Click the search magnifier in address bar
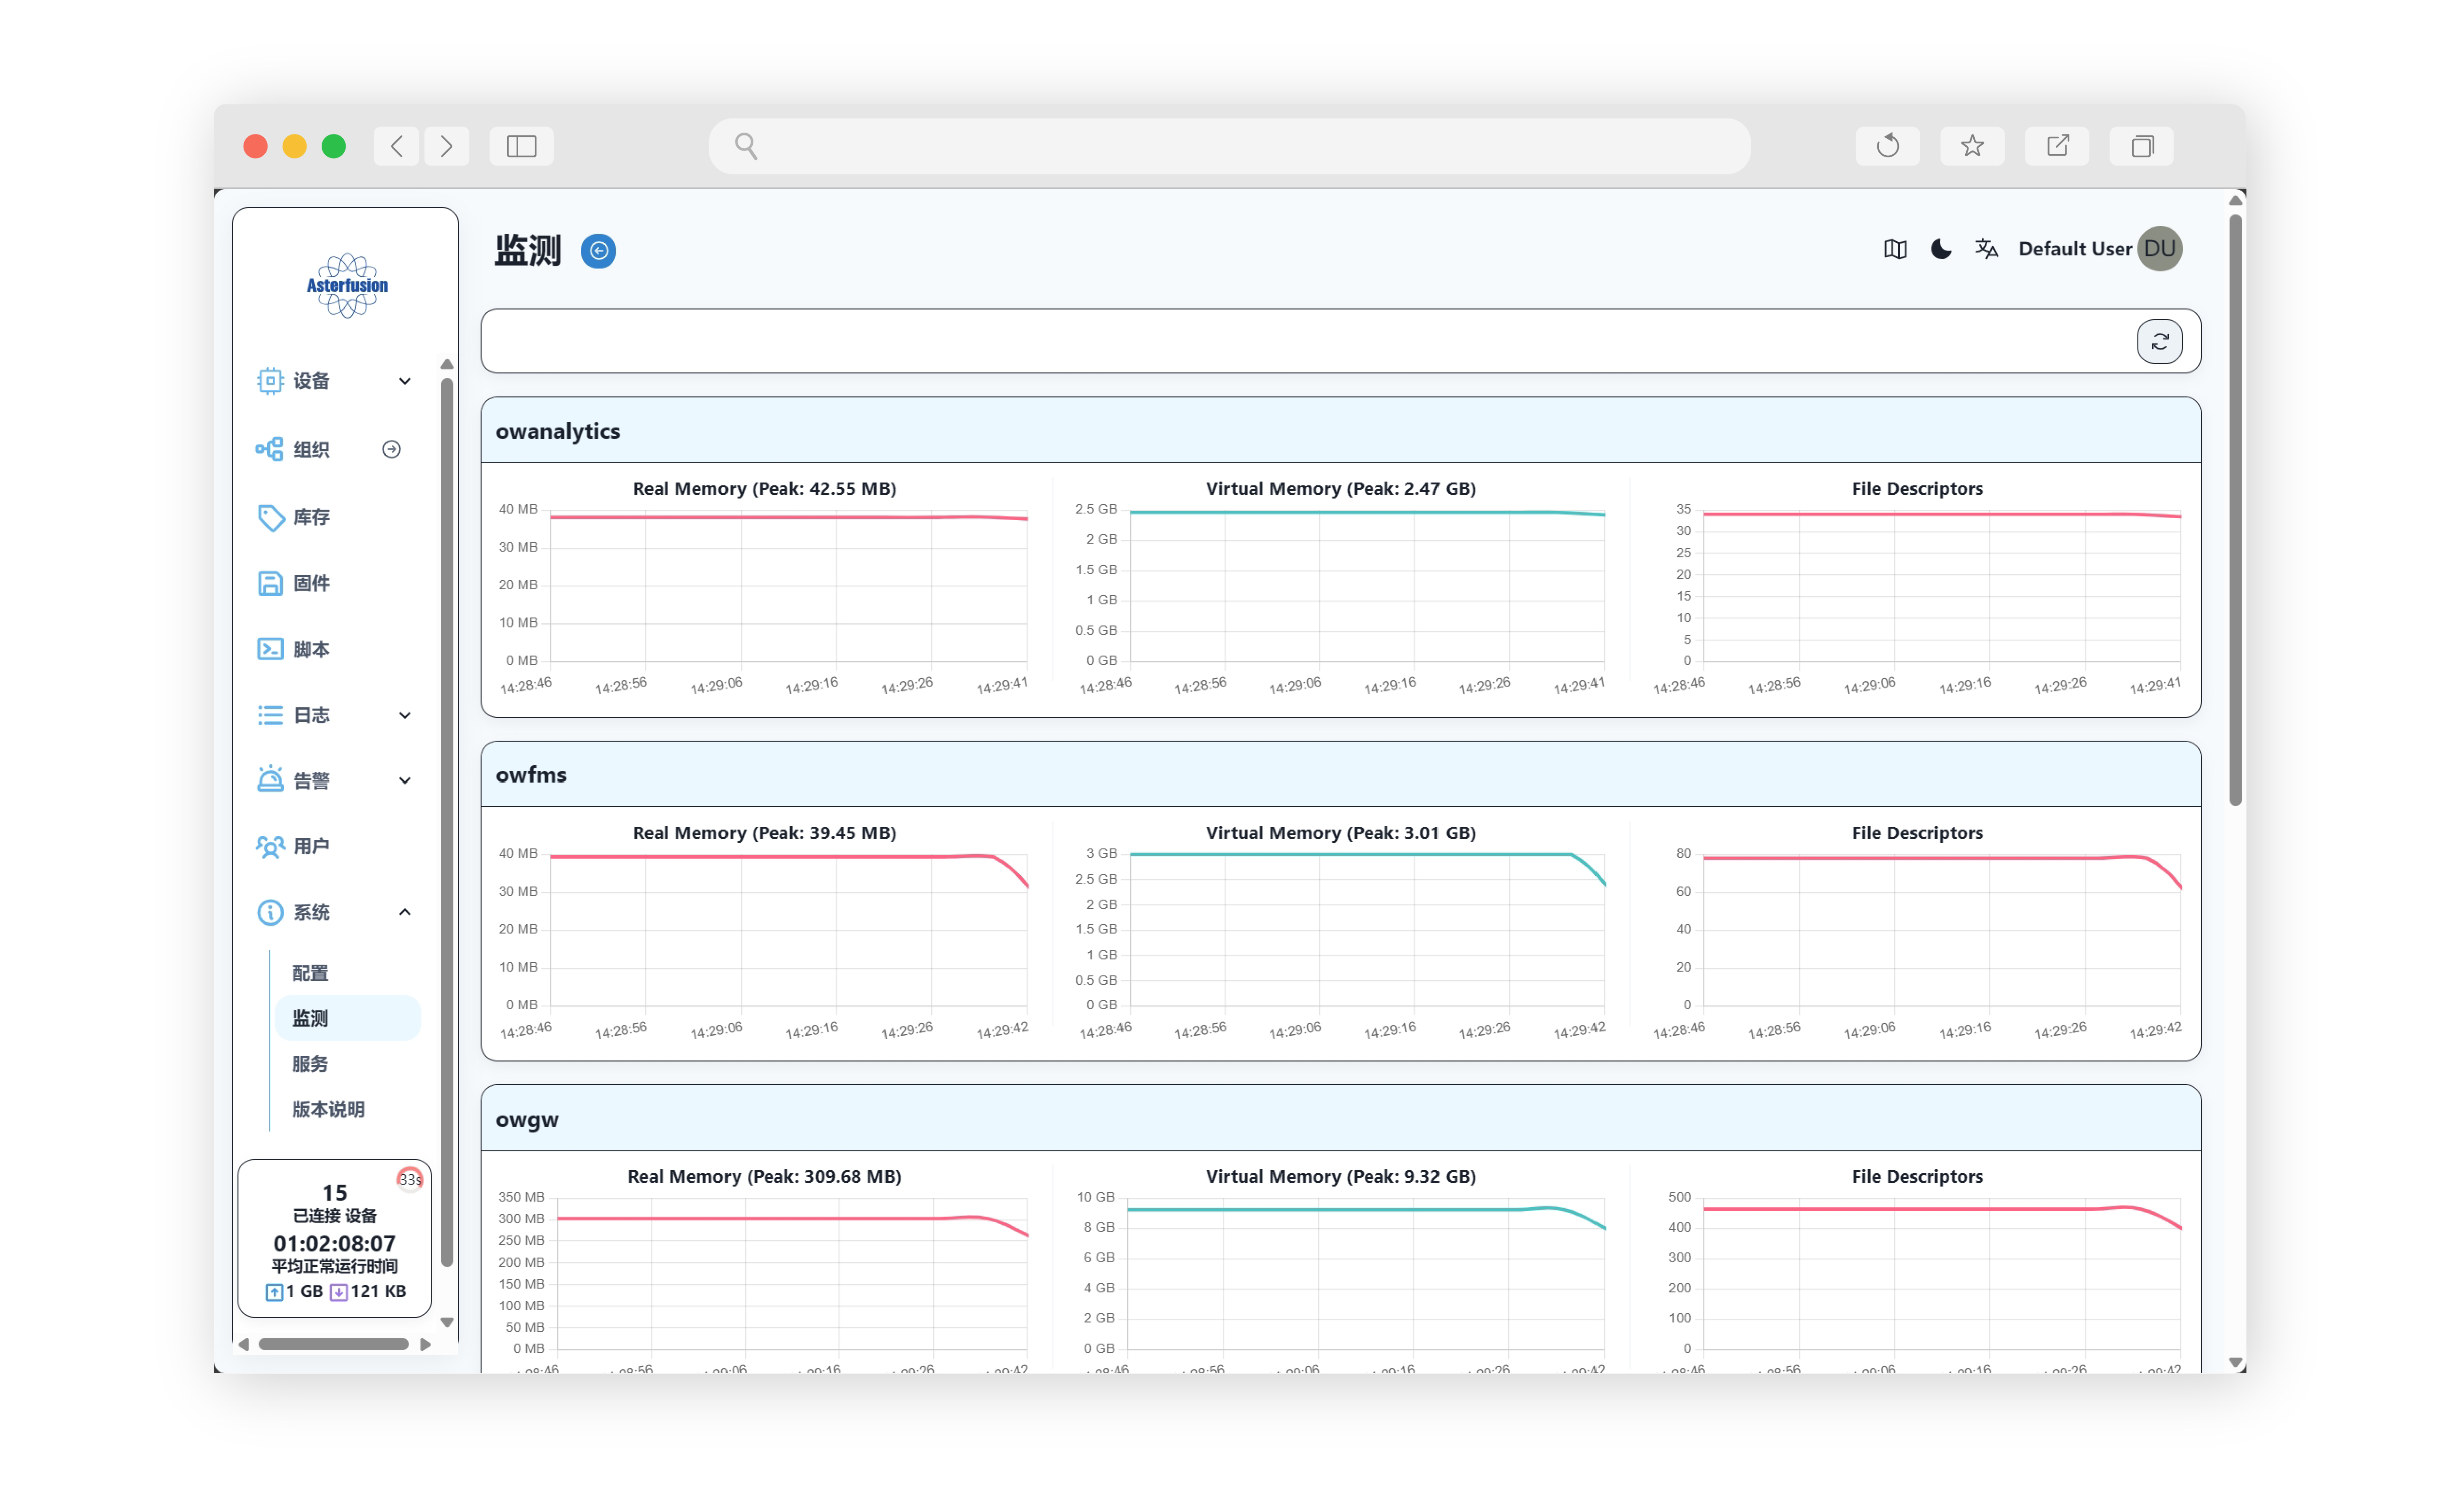The height and width of the screenshot is (1512, 2460). tap(746, 146)
